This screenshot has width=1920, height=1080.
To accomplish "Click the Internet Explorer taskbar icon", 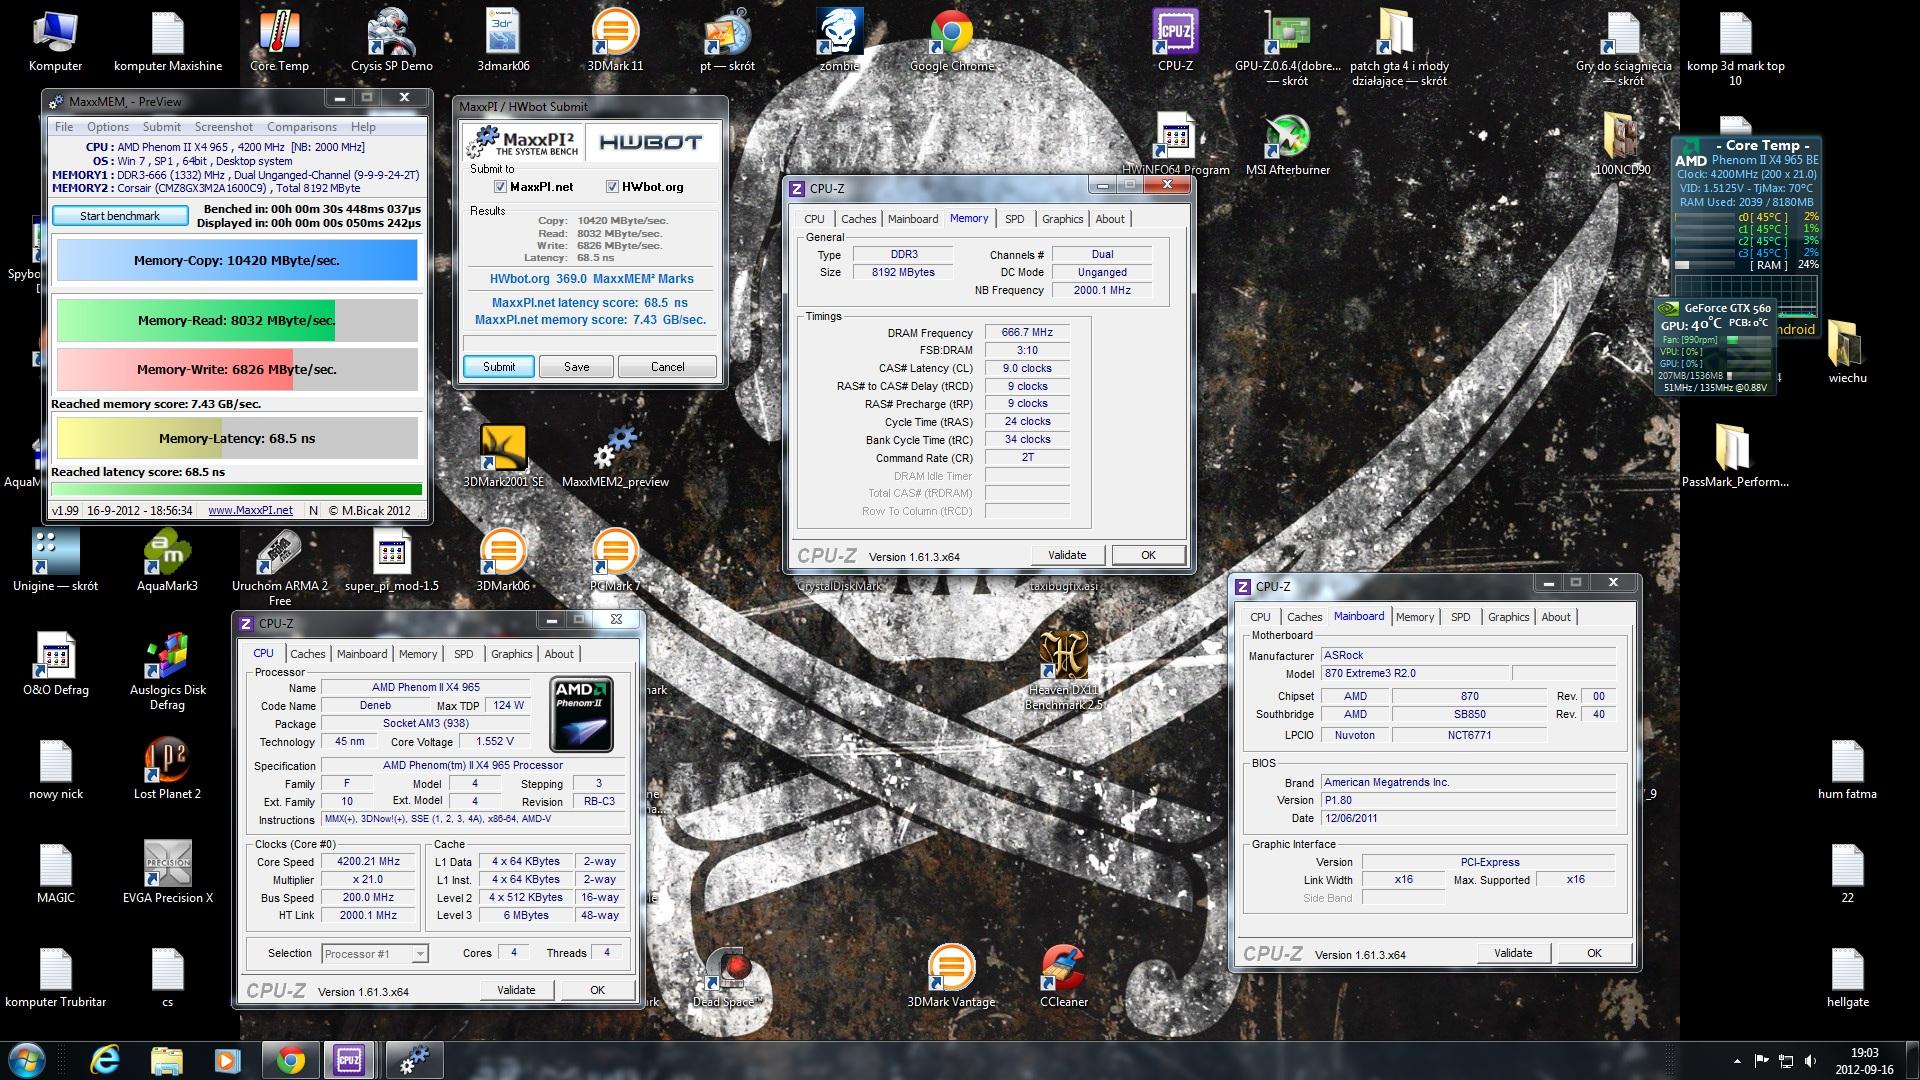I will tap(105, 1060).
